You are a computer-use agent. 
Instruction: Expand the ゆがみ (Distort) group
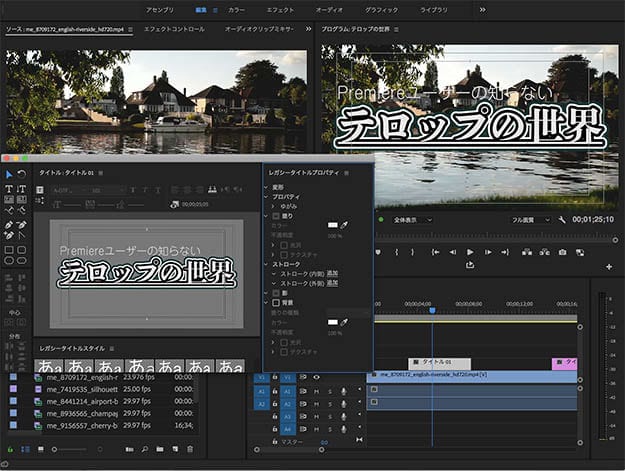[273, 206]
